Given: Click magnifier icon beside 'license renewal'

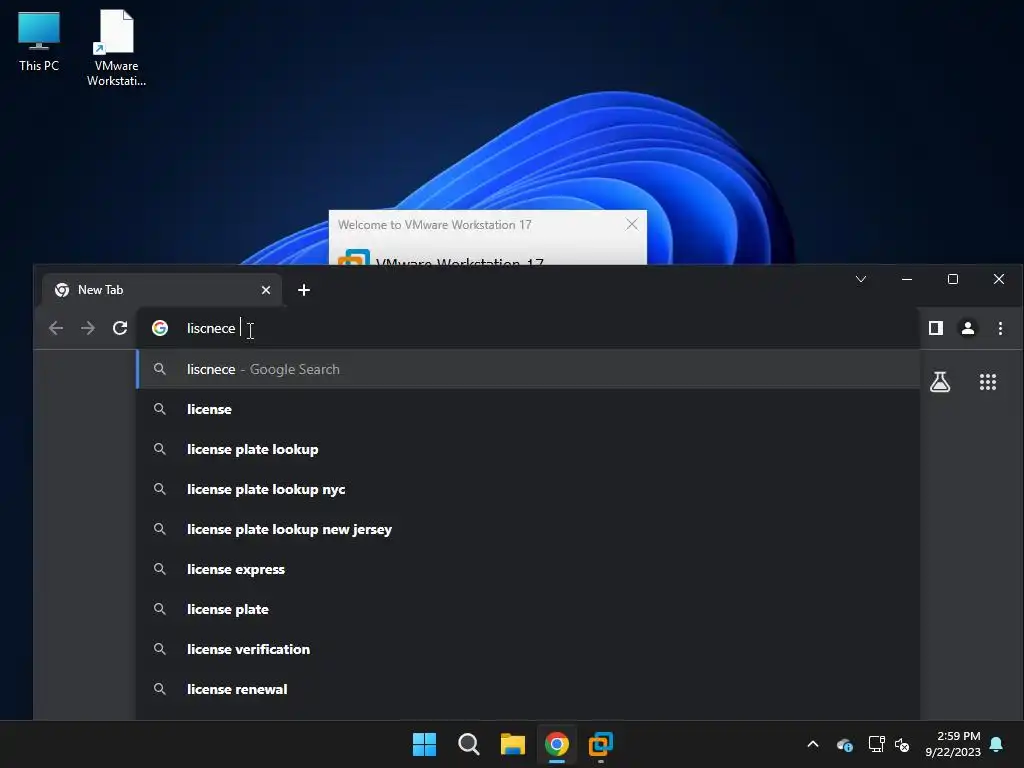Looking at the screenshot, I should click(159, 689).
